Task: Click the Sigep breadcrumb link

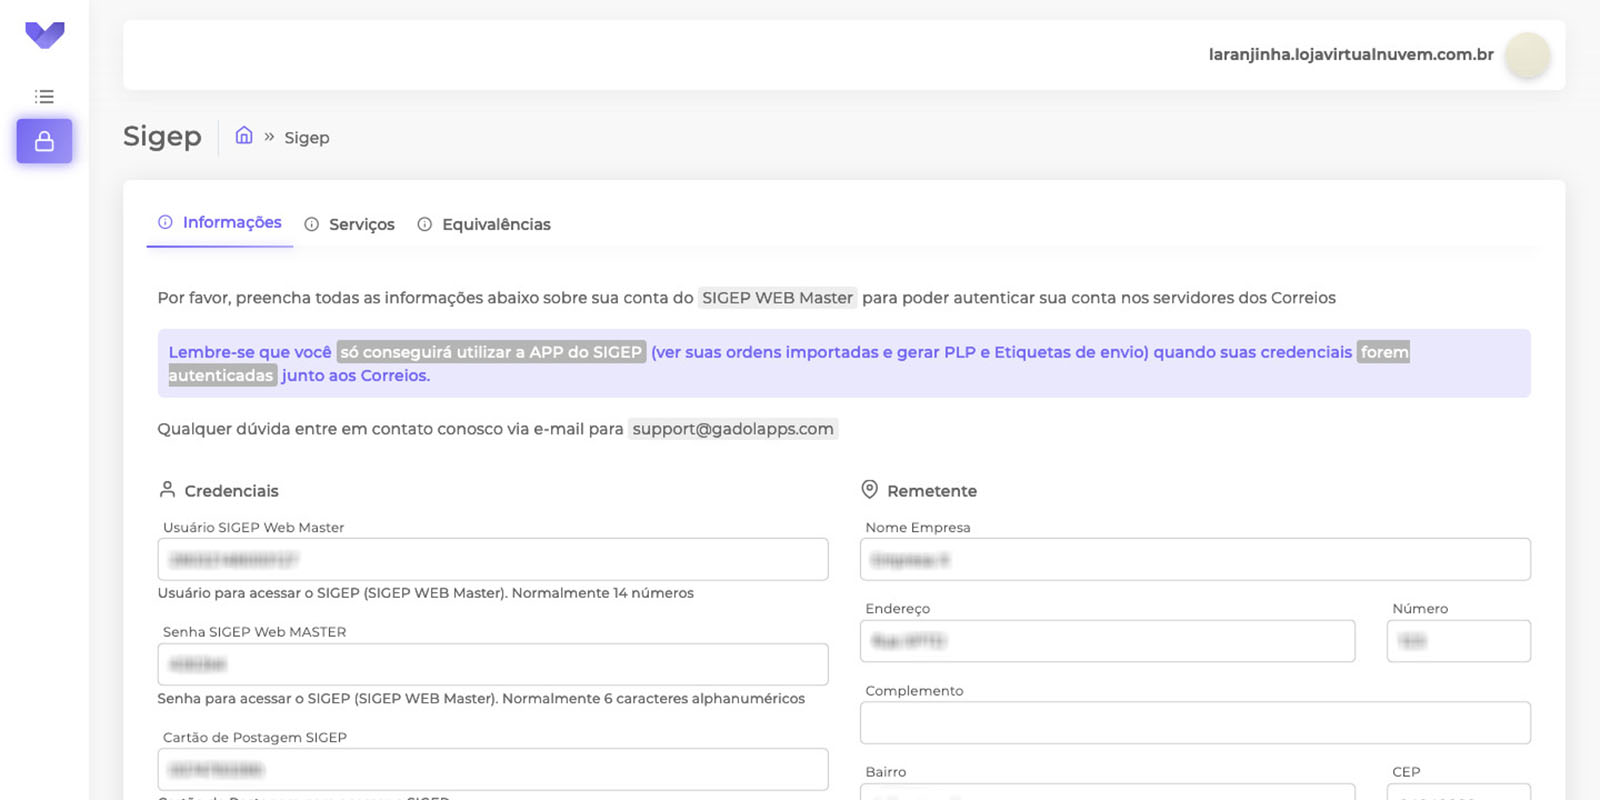Action: [306, 138]
